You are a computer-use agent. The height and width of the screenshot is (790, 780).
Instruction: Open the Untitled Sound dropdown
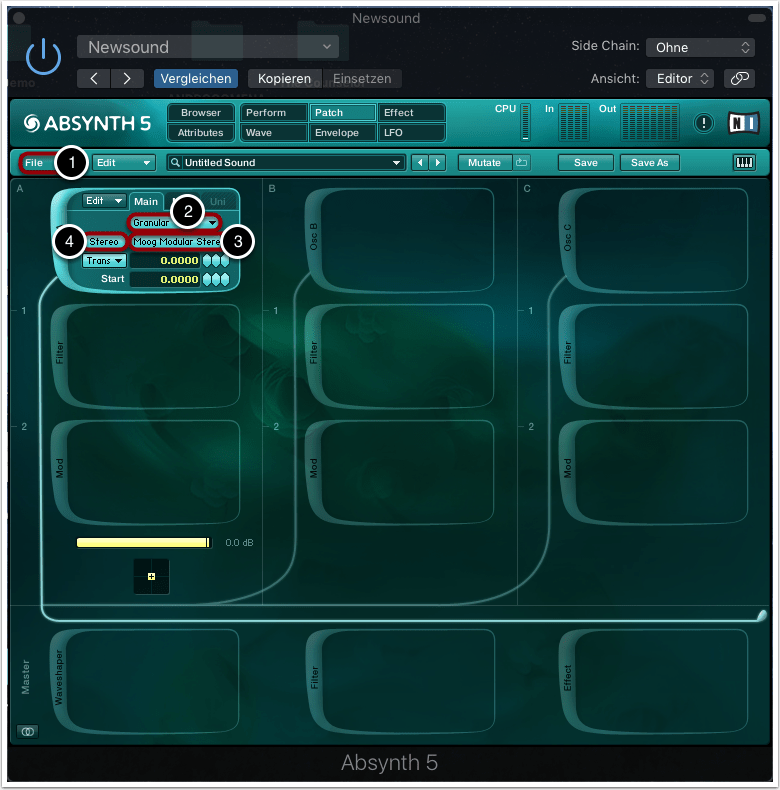(x=286, y=163)
